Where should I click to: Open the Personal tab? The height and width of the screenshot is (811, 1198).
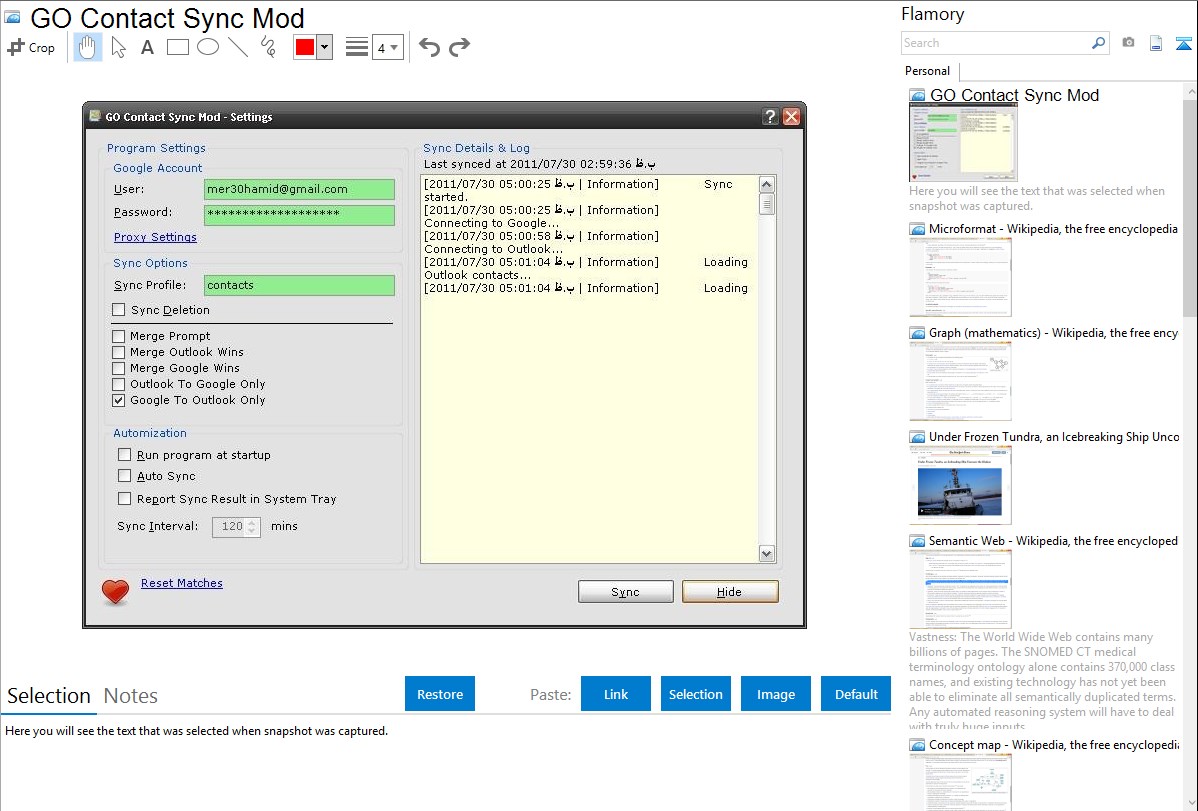tap(927, 71)
